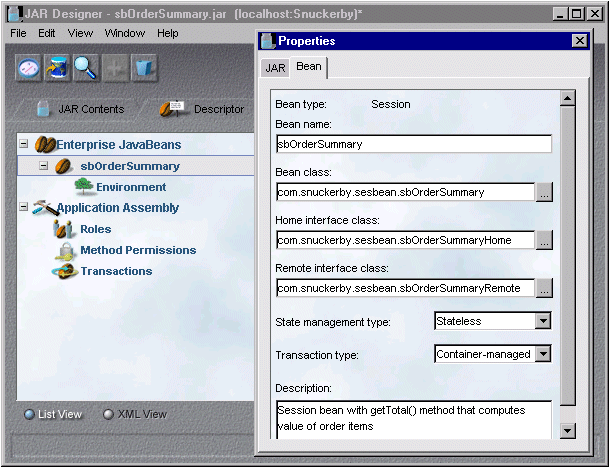Click the Roles people icon
The image size is (609, 467).
[63, 229]
